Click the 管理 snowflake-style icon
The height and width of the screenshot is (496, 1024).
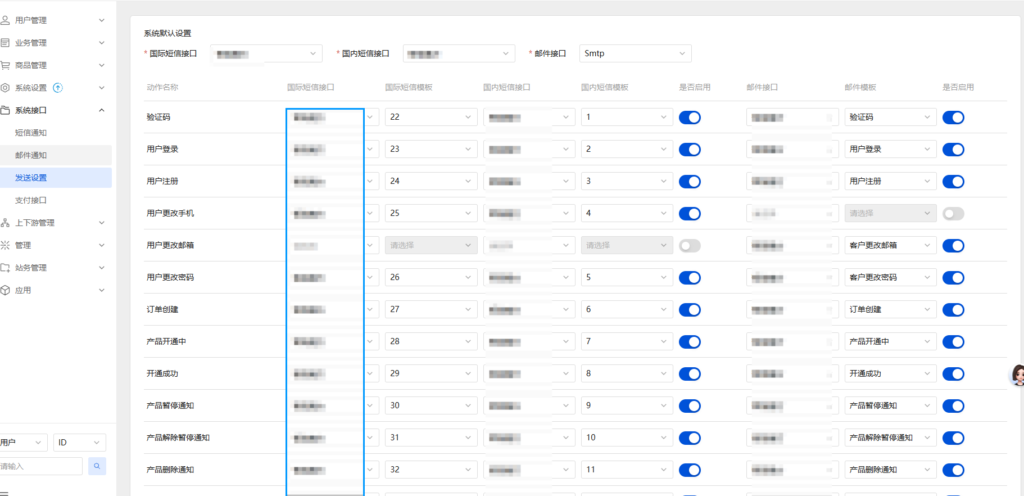coord(5,245)
